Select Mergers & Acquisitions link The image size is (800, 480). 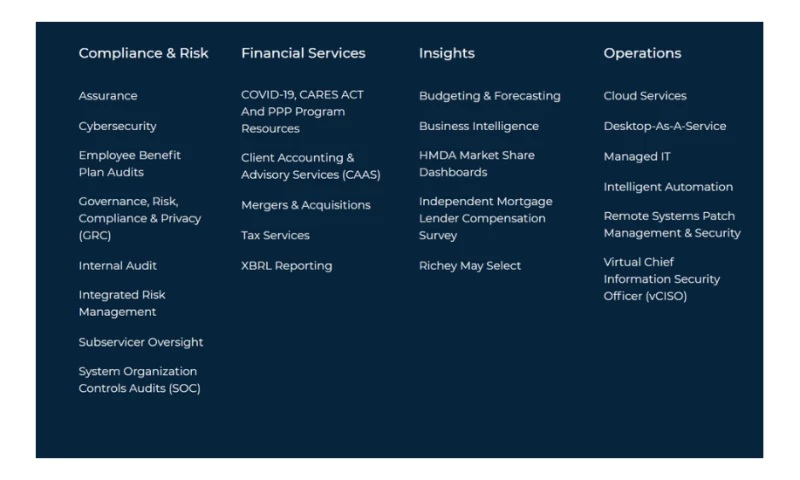pyautogui.click(x=305, y=205)
